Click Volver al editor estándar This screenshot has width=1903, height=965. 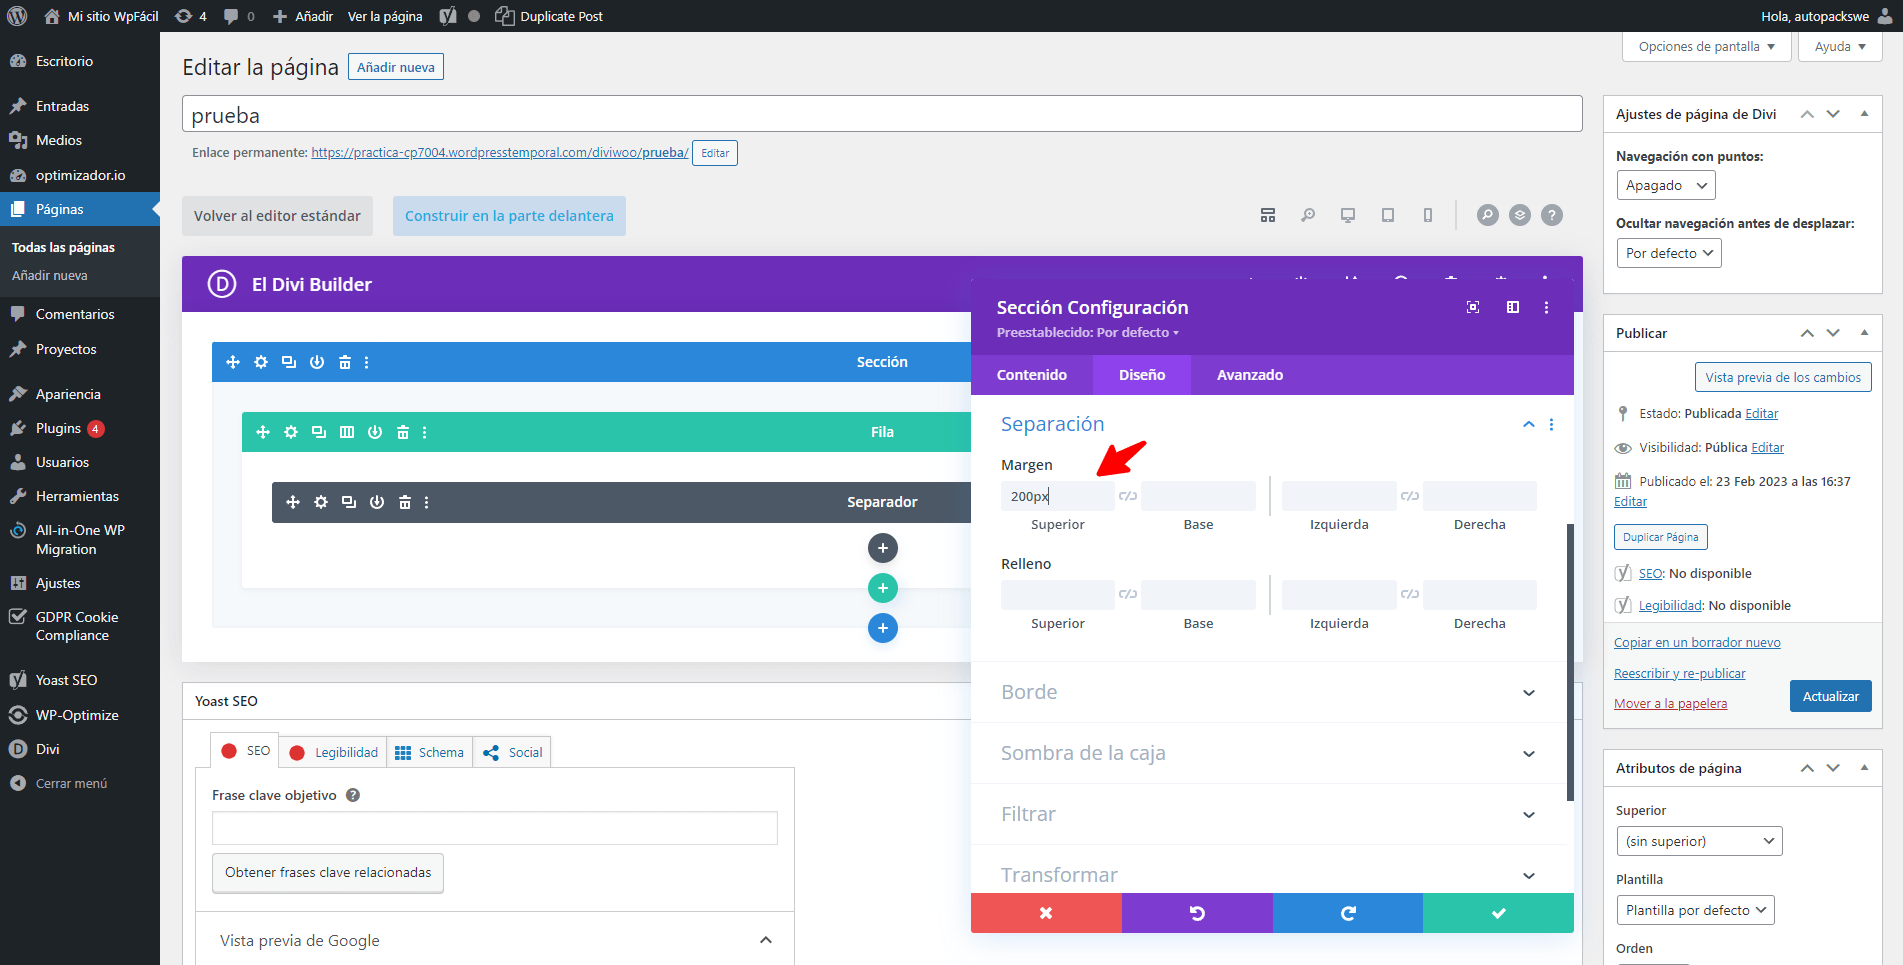[277, 216]
